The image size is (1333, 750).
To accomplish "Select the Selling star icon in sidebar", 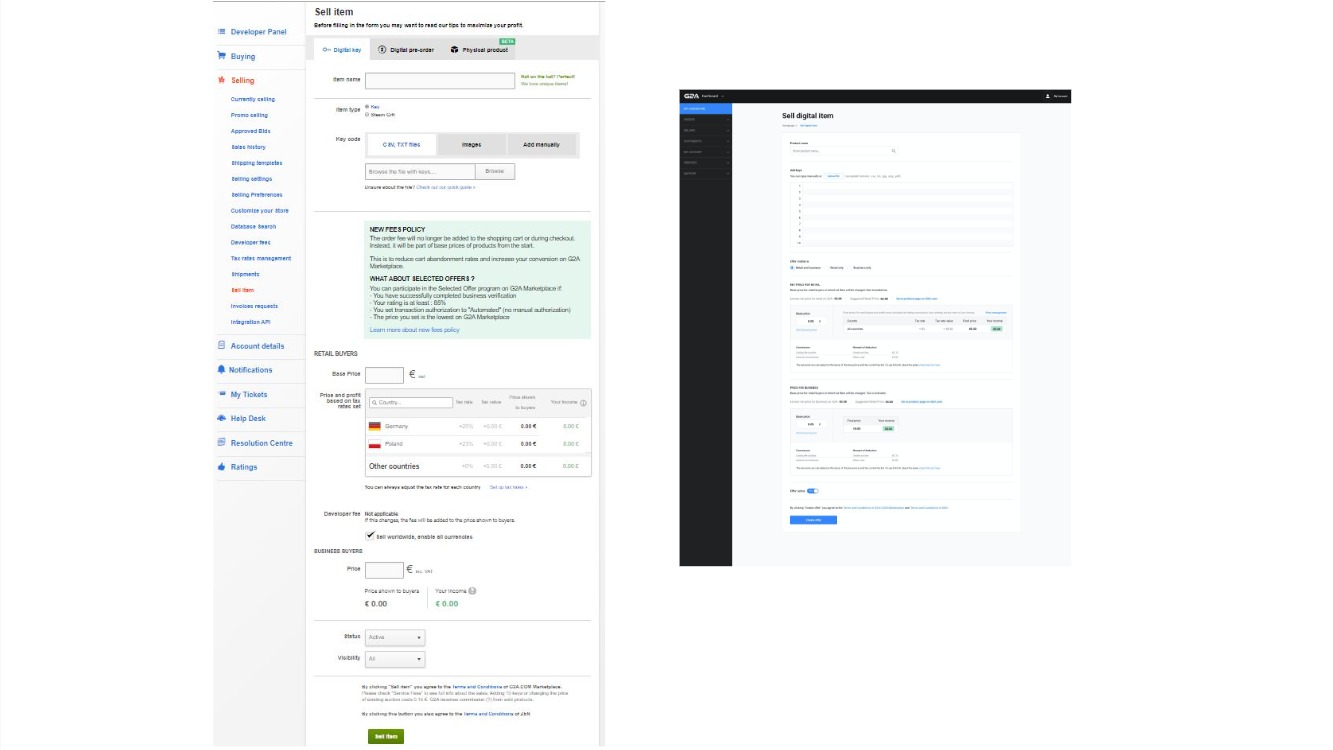I will tap(221, 81).
